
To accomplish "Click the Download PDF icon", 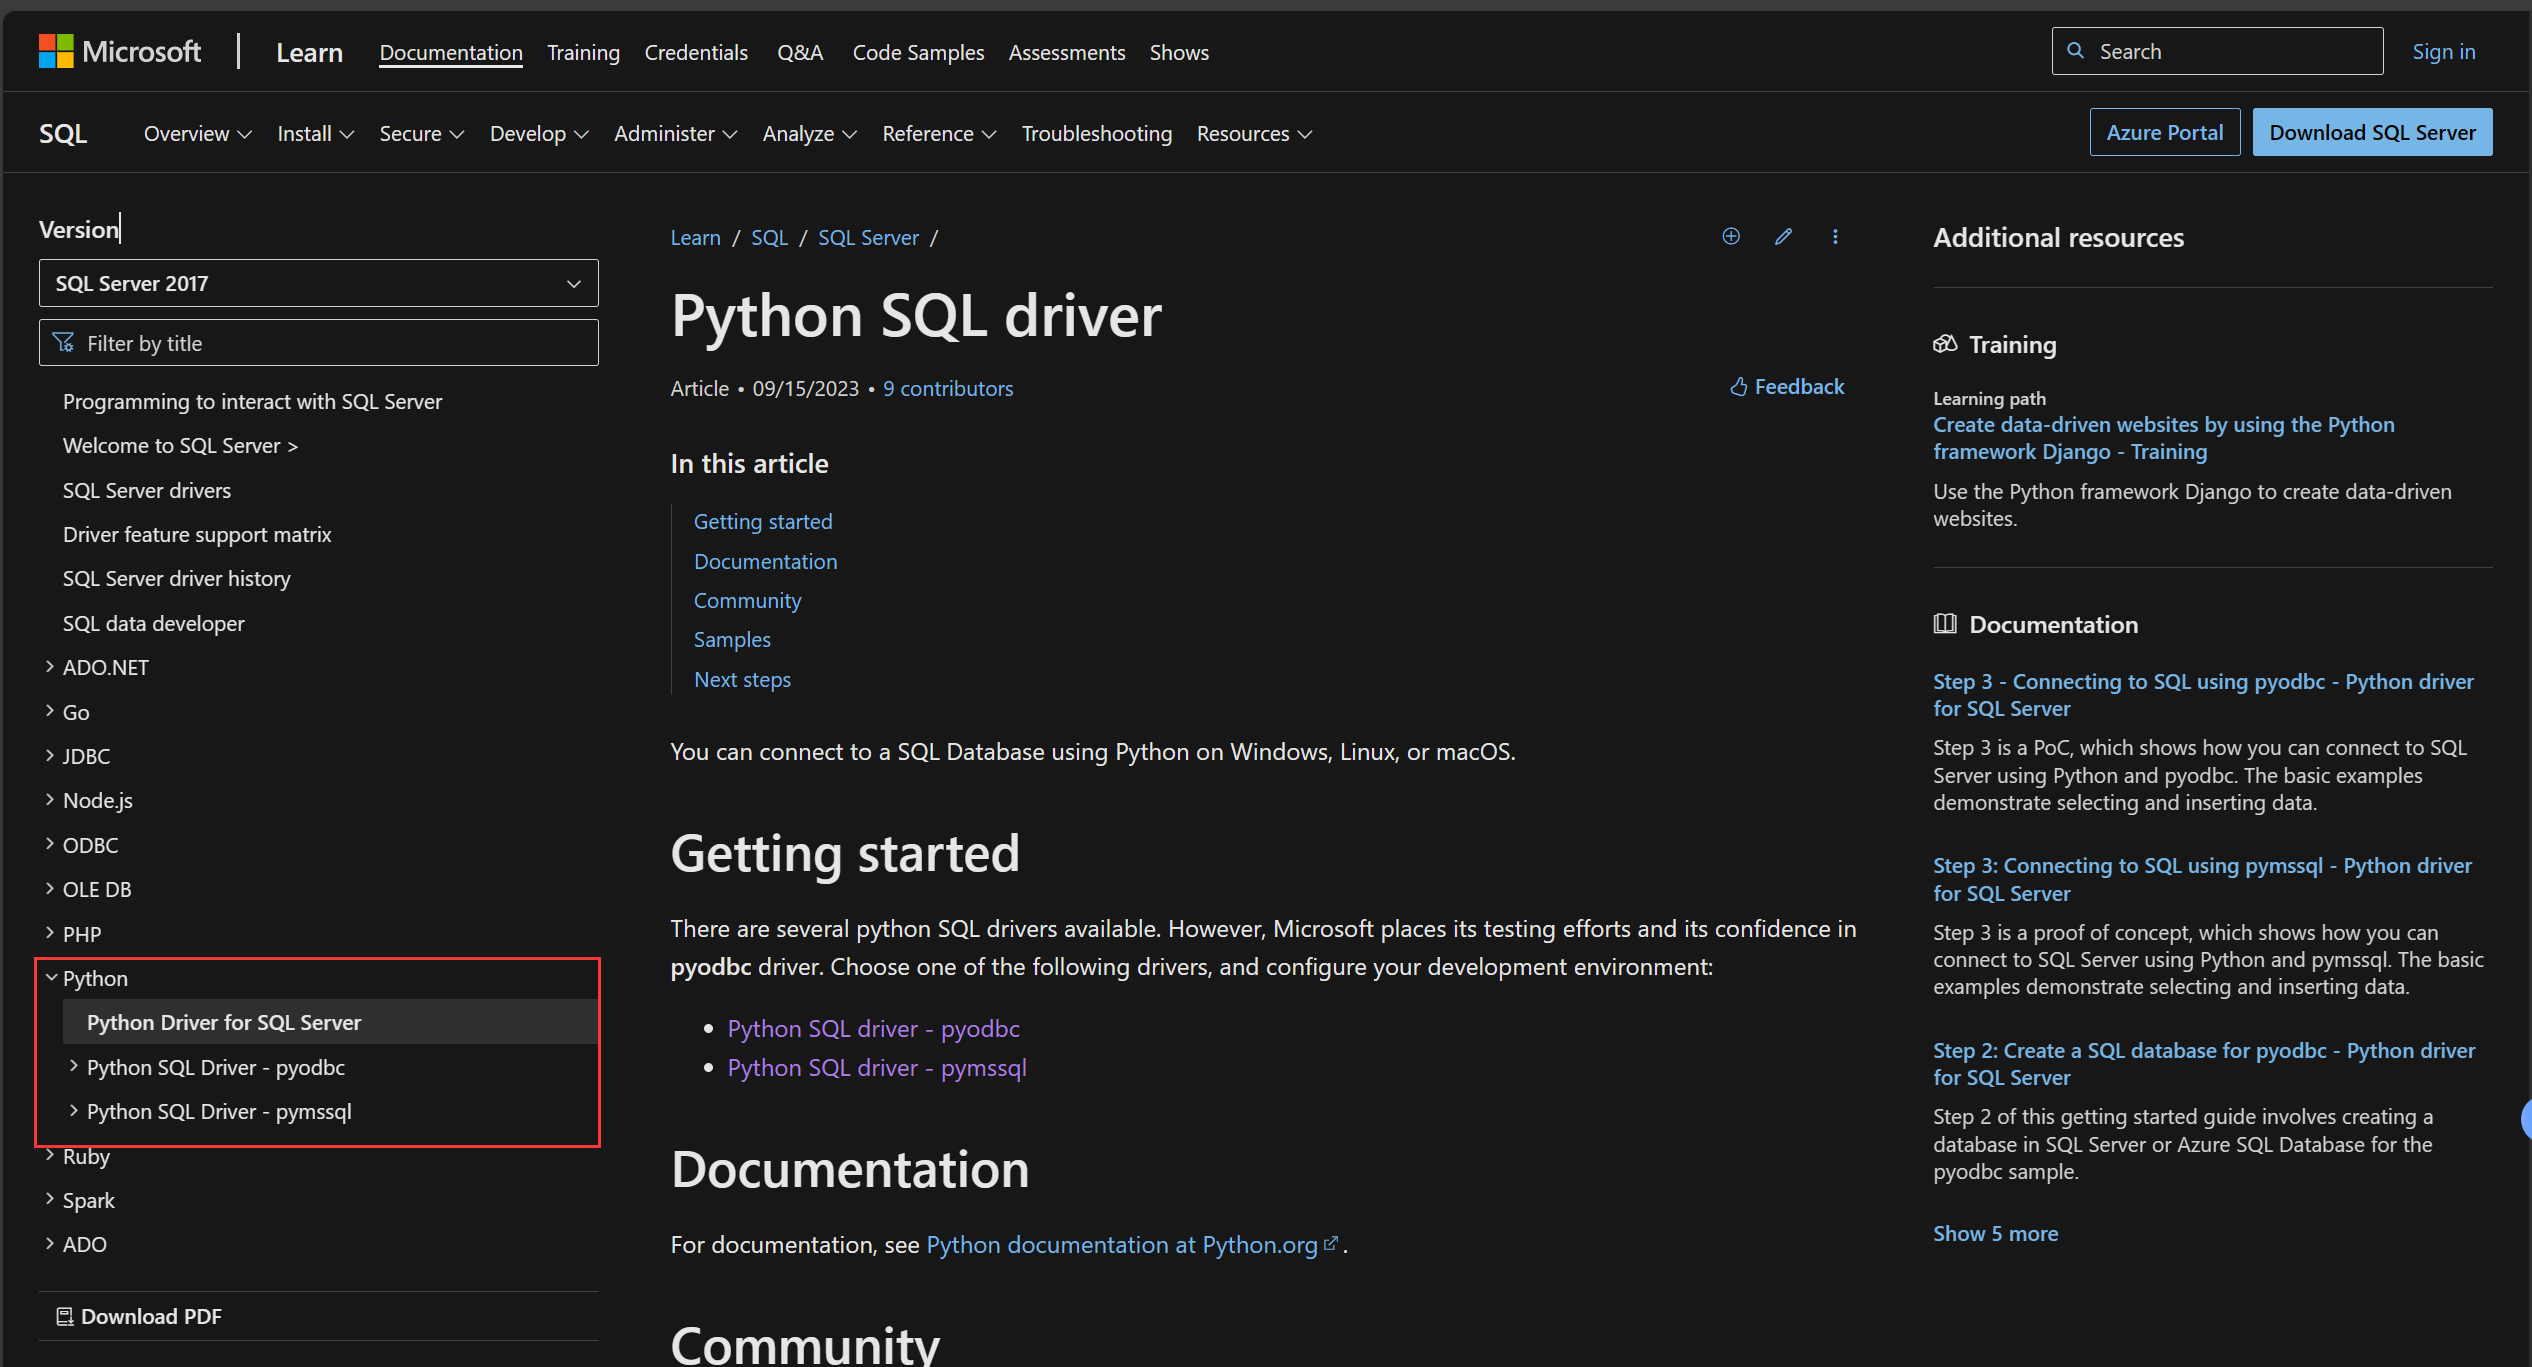I will tap(65, 1316).
